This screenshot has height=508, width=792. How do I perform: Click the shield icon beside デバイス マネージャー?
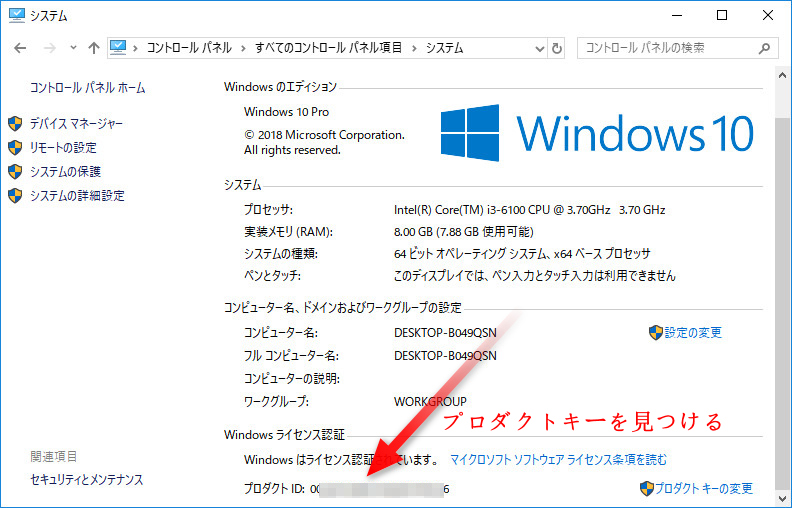point(15,124)
